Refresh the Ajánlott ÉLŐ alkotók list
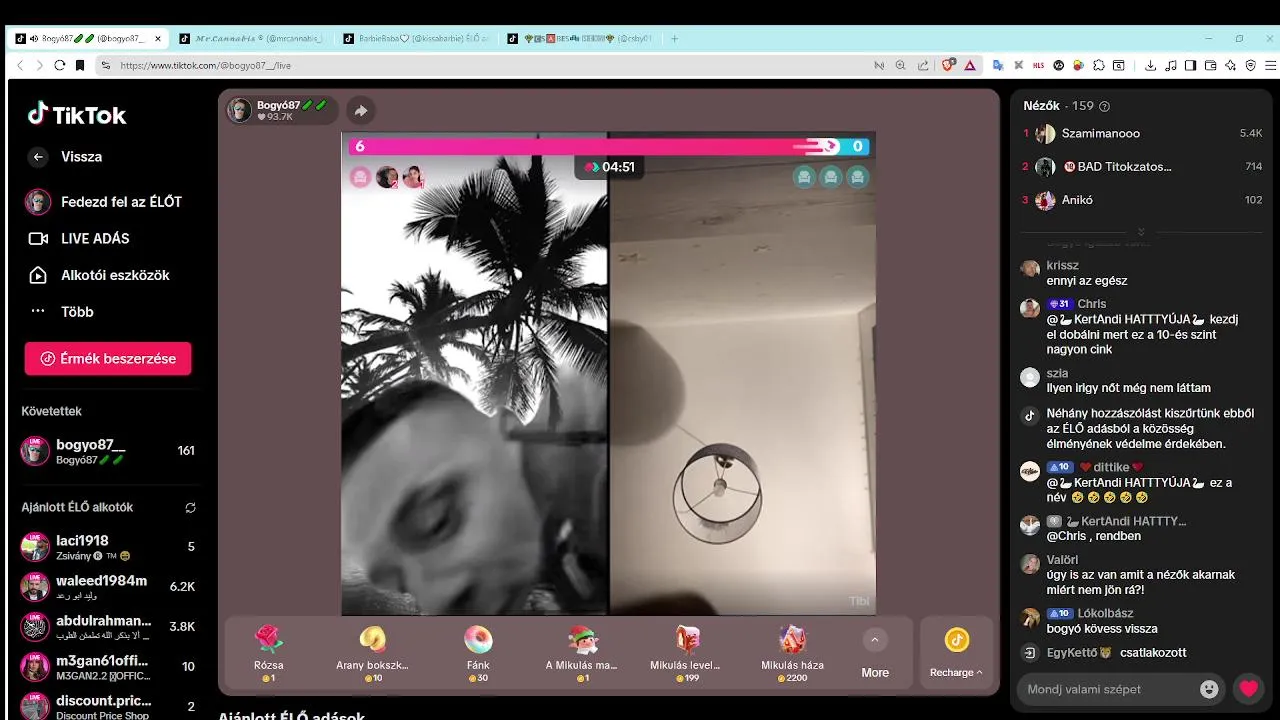This screenshot has width=1280, height=720. [190, 508]
